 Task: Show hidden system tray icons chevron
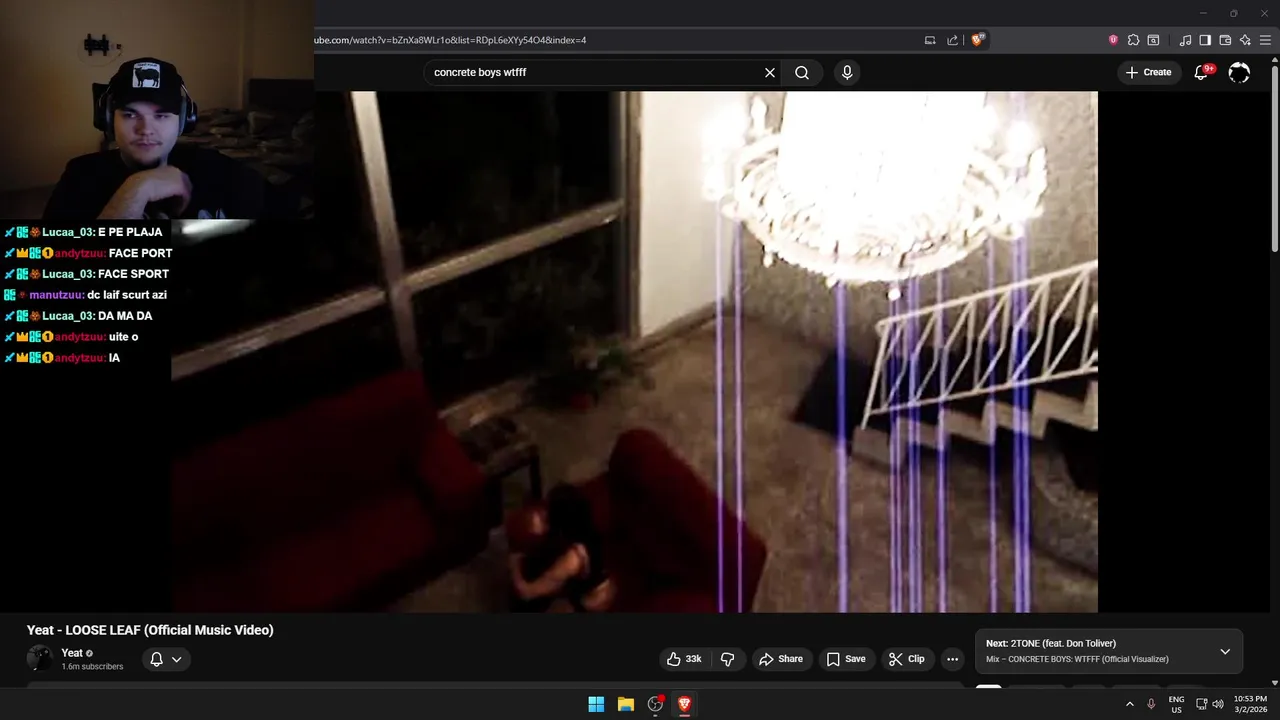[1129, 704]
